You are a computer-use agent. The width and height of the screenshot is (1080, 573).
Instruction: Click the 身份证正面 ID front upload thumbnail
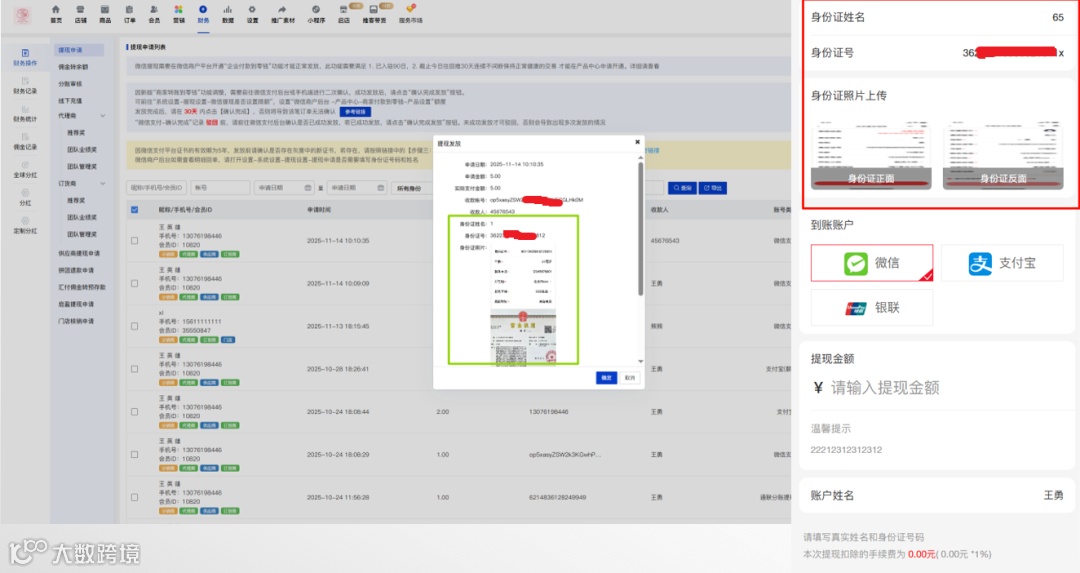pos(871,155)
